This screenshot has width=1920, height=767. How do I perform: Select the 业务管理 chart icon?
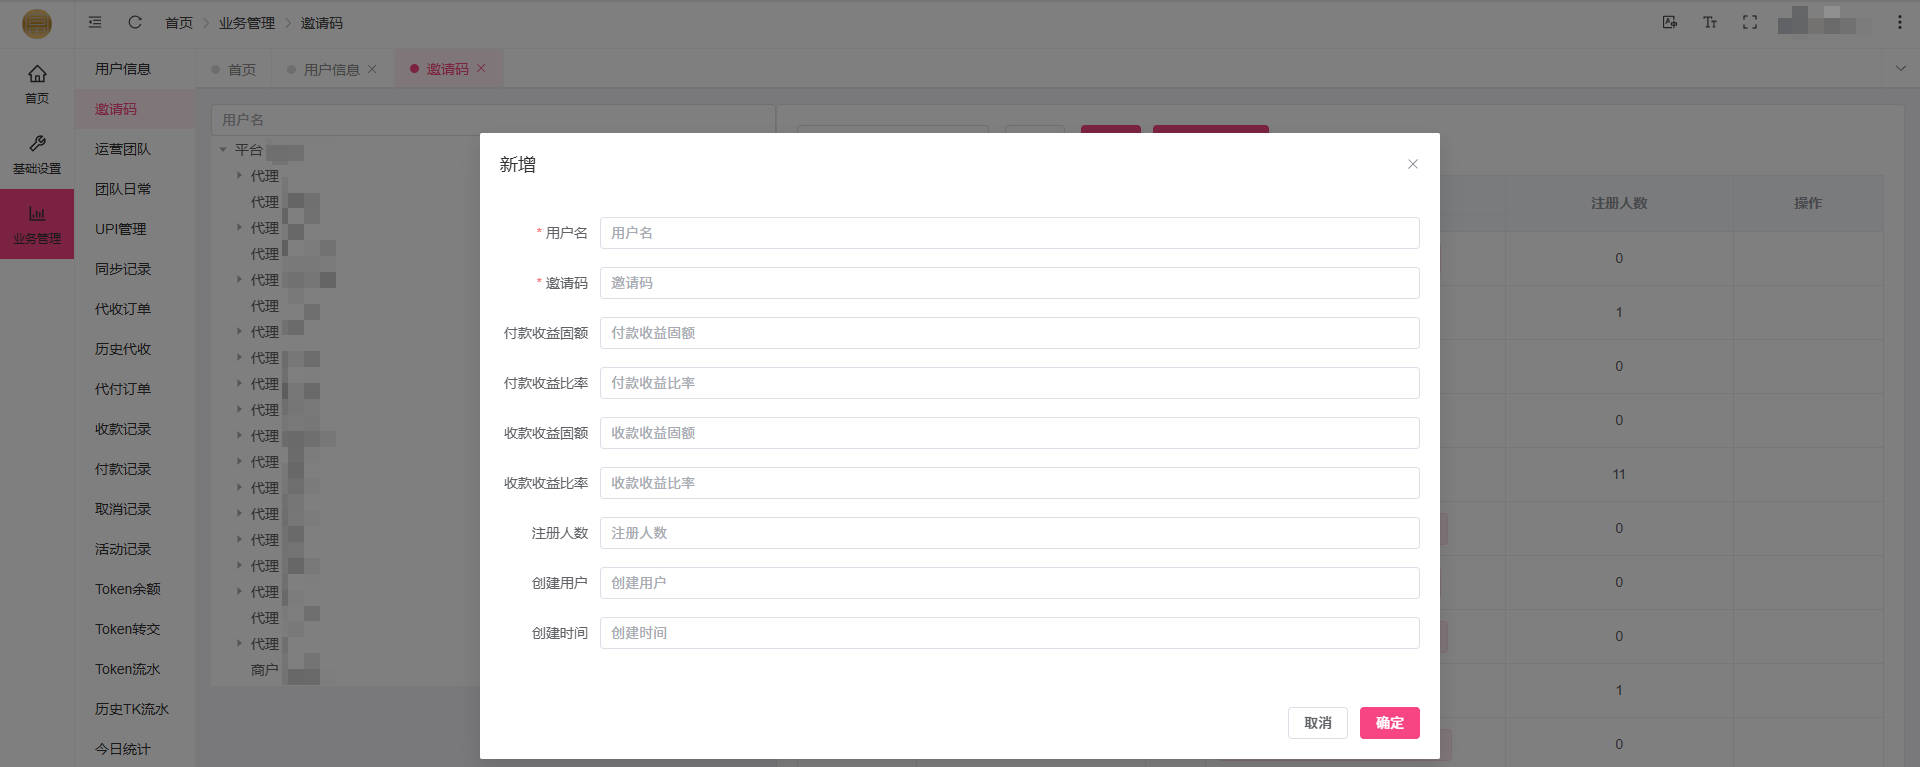[37, 214]
